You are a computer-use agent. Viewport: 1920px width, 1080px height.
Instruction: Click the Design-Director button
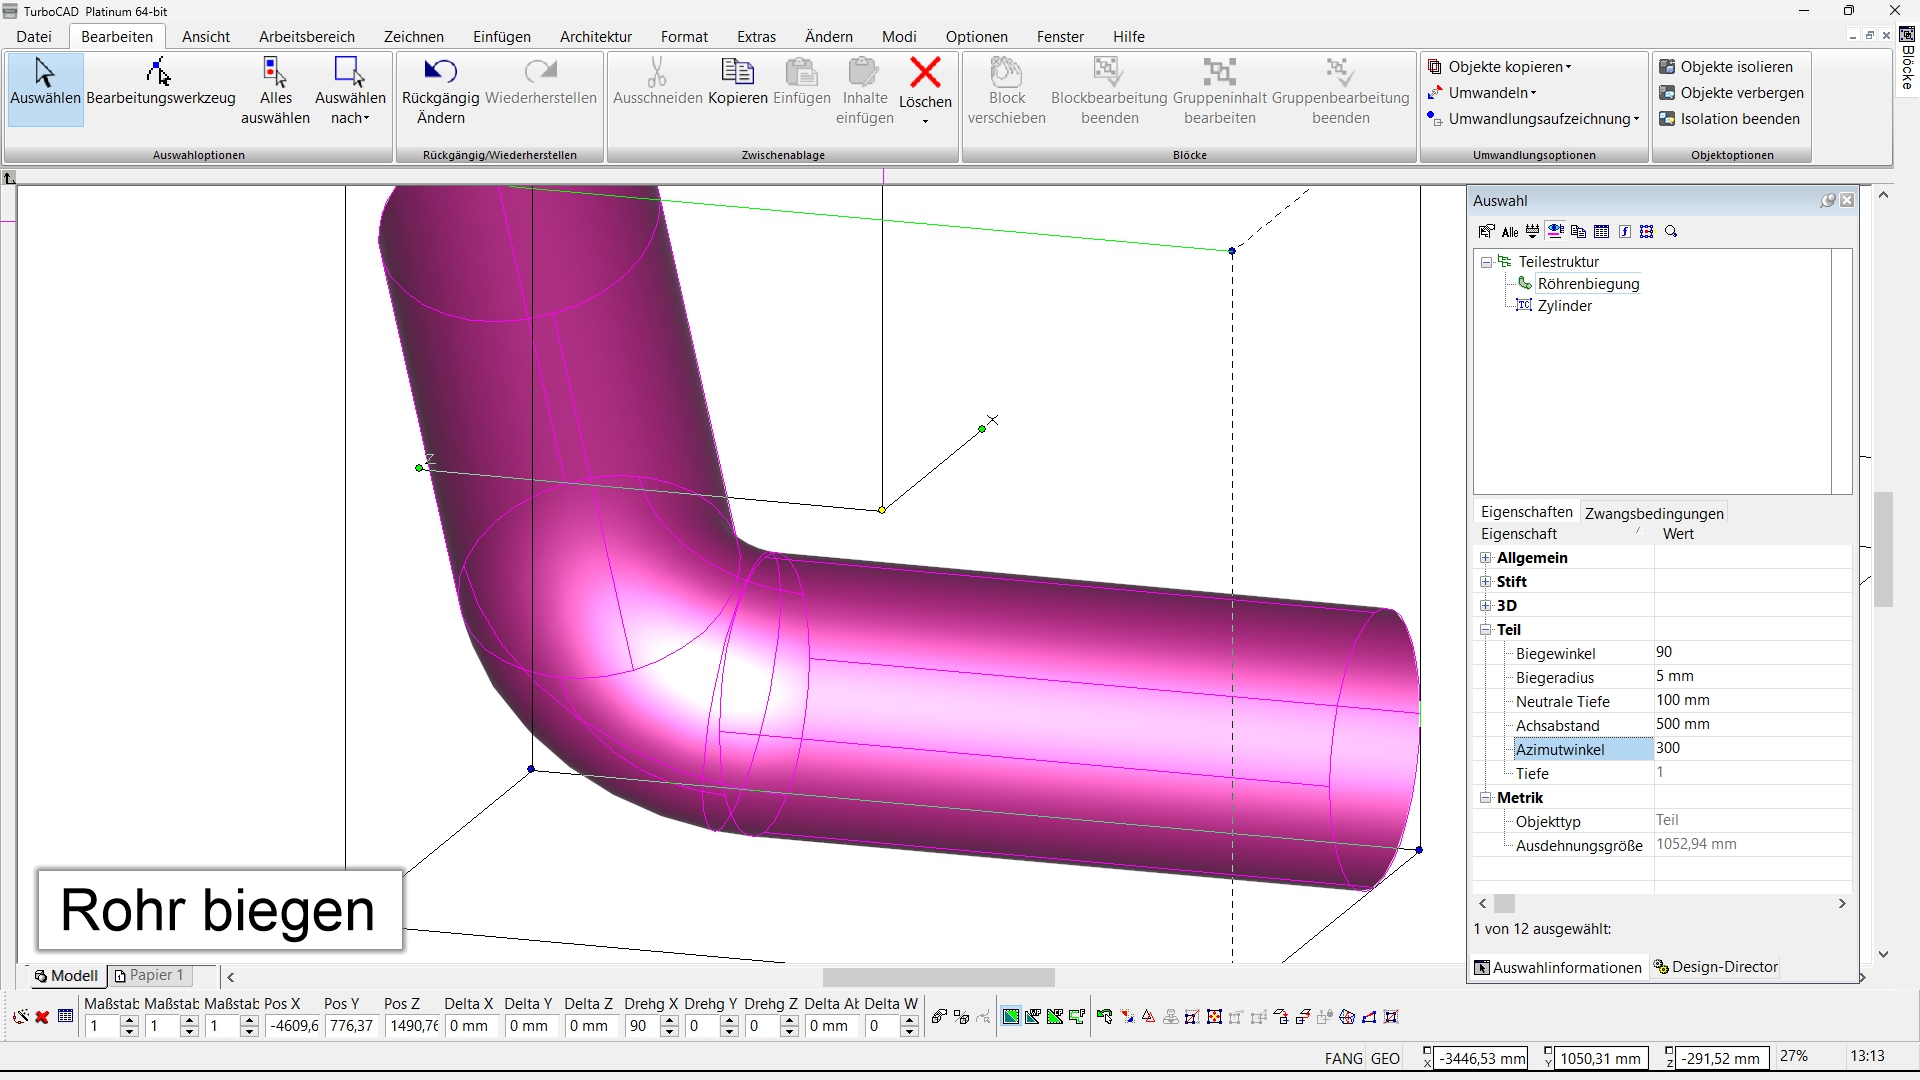(x=1716, y=967)
